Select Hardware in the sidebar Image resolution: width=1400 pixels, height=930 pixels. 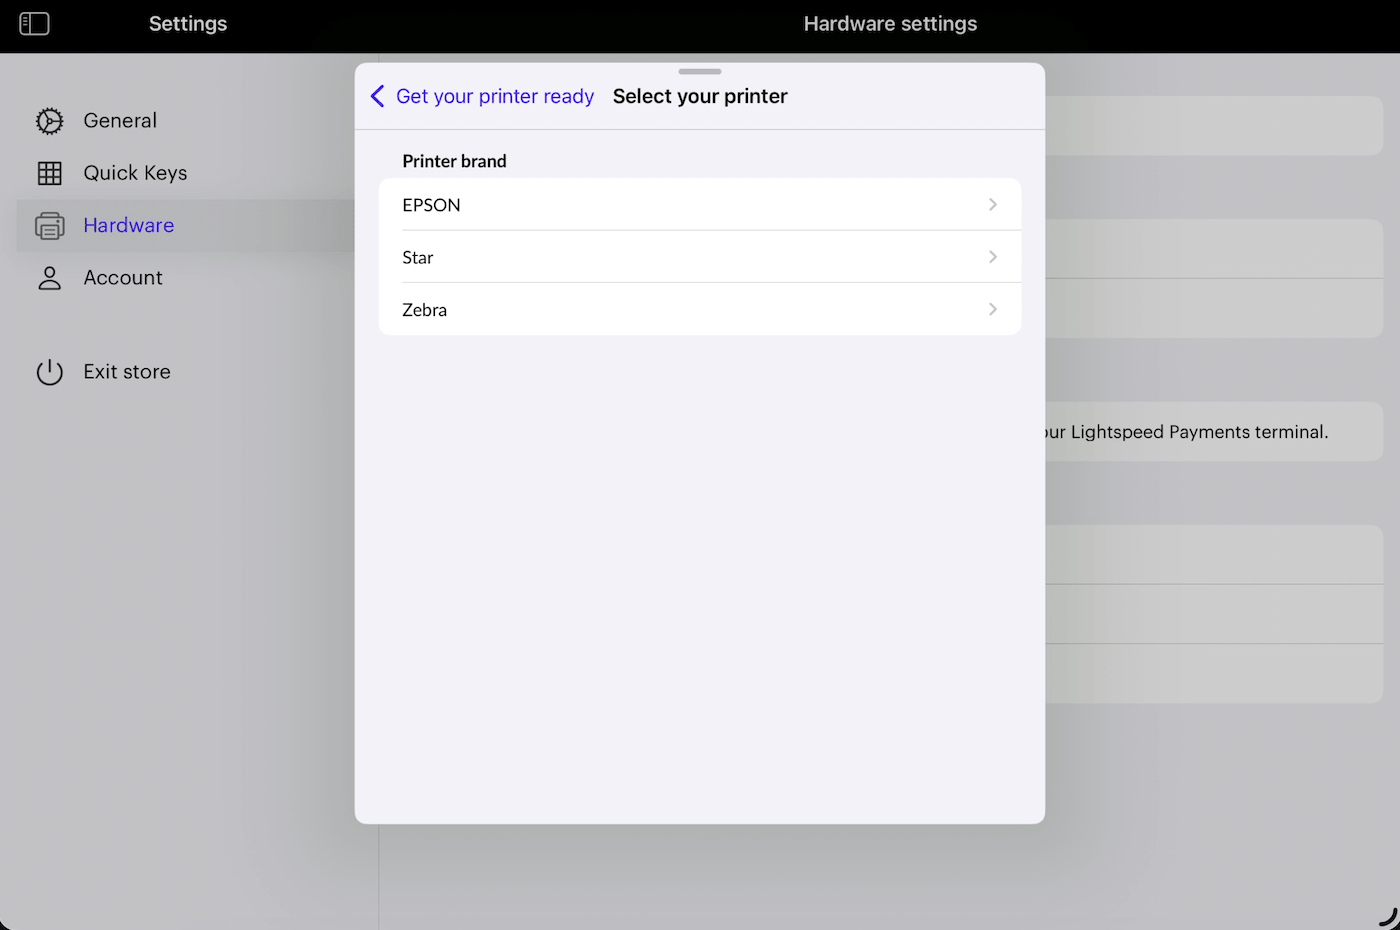[129, 226]
